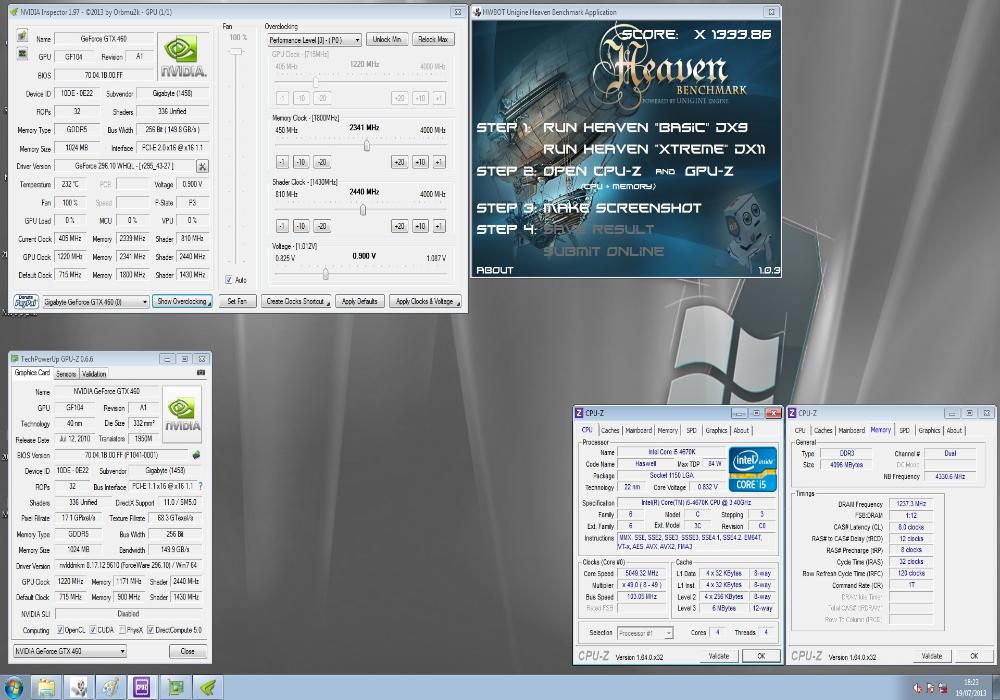Click the Close button in GPU-Z
Screen dimensions: 1000x700
[188, 651]
